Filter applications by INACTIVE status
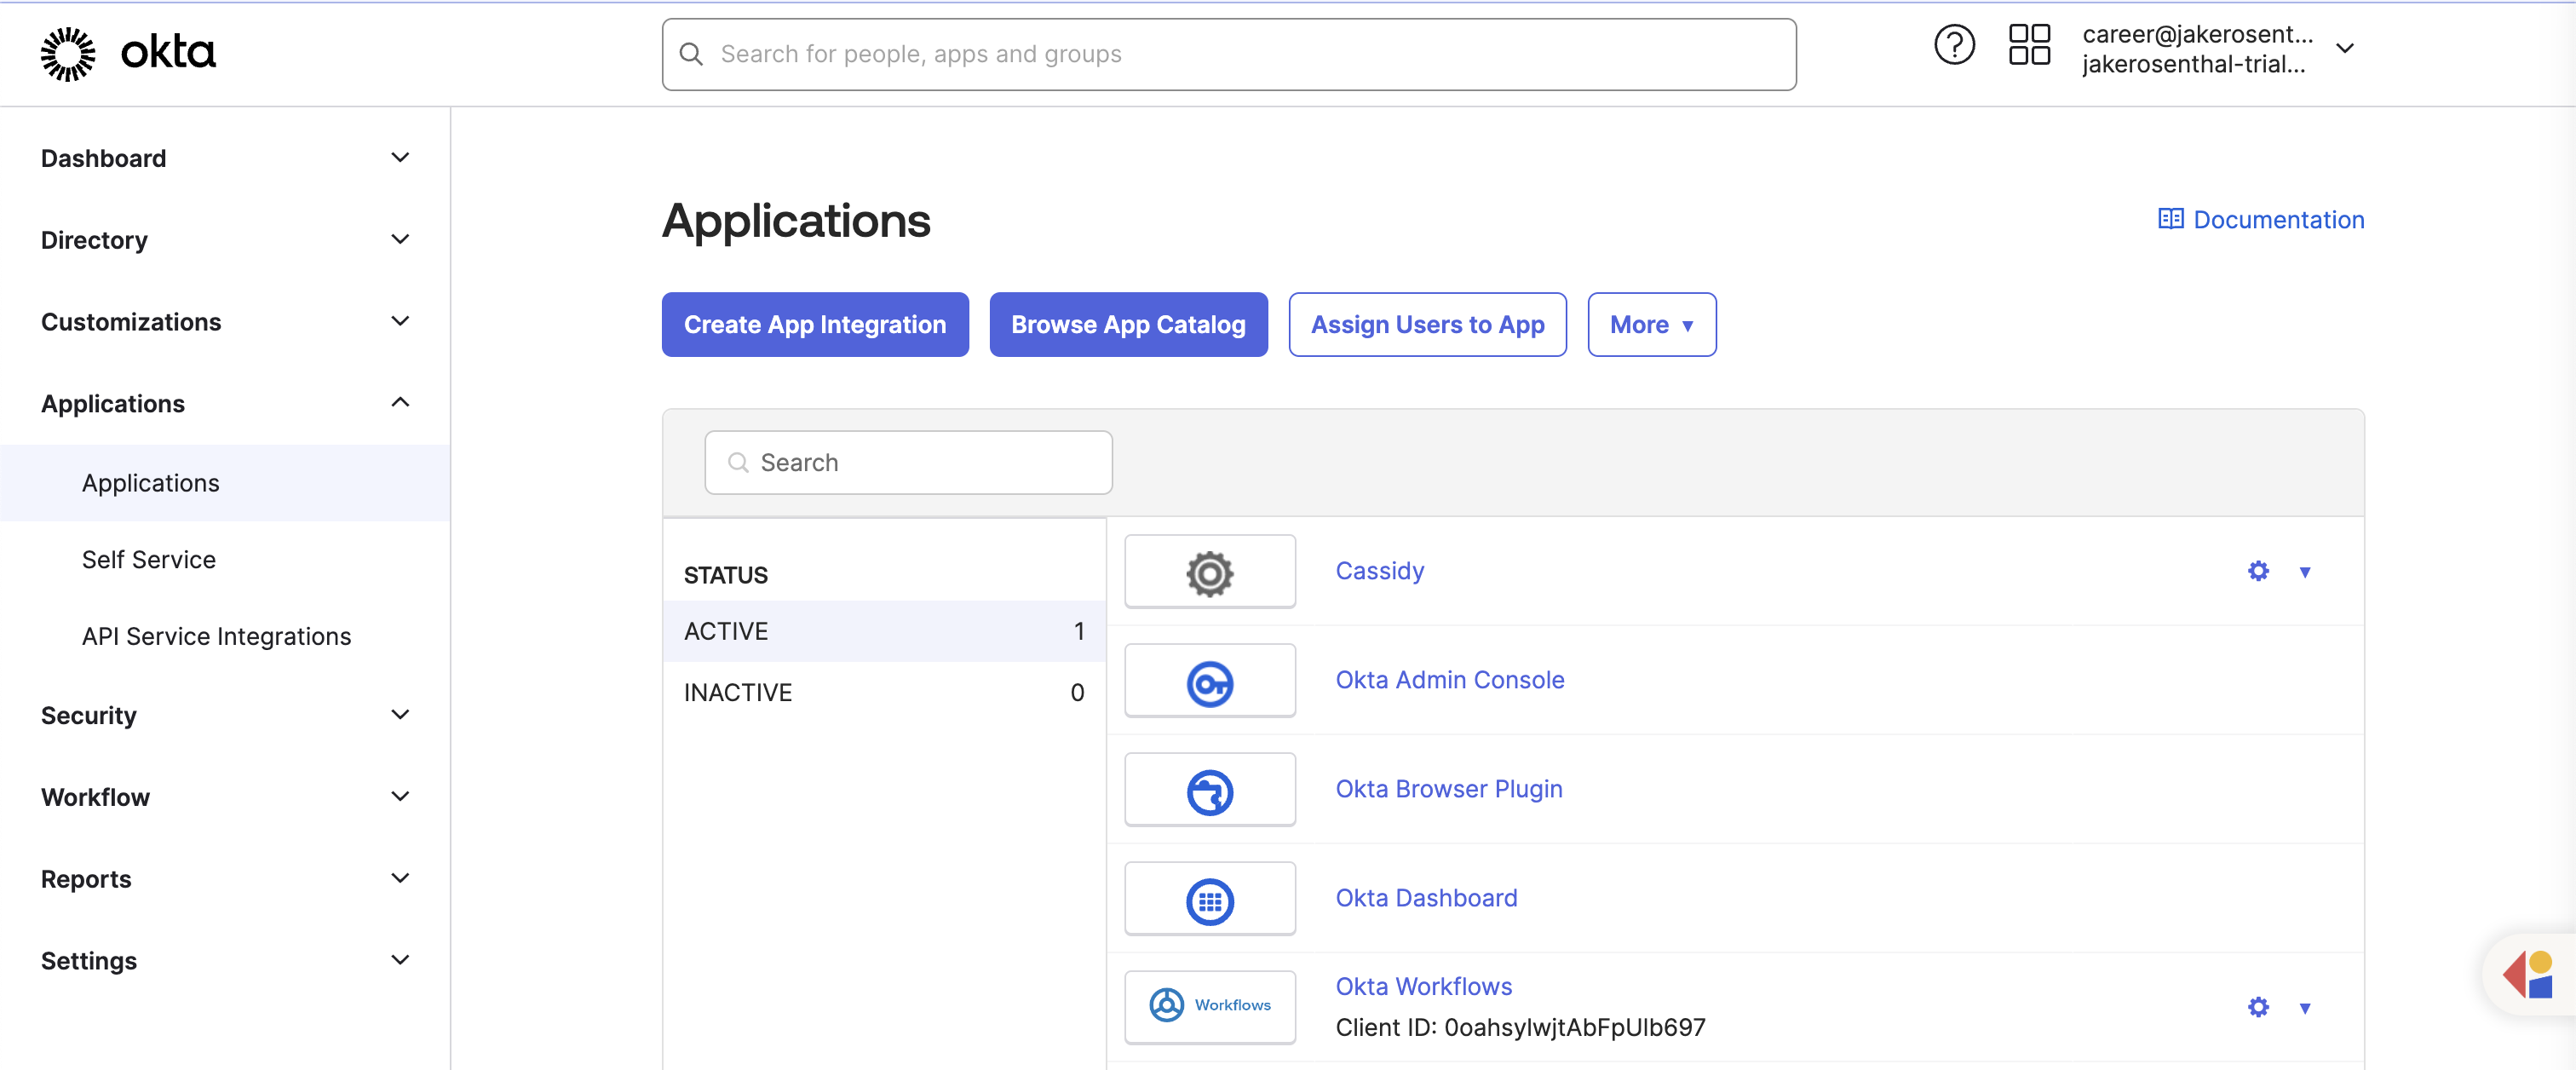 (x=737, y=691)
